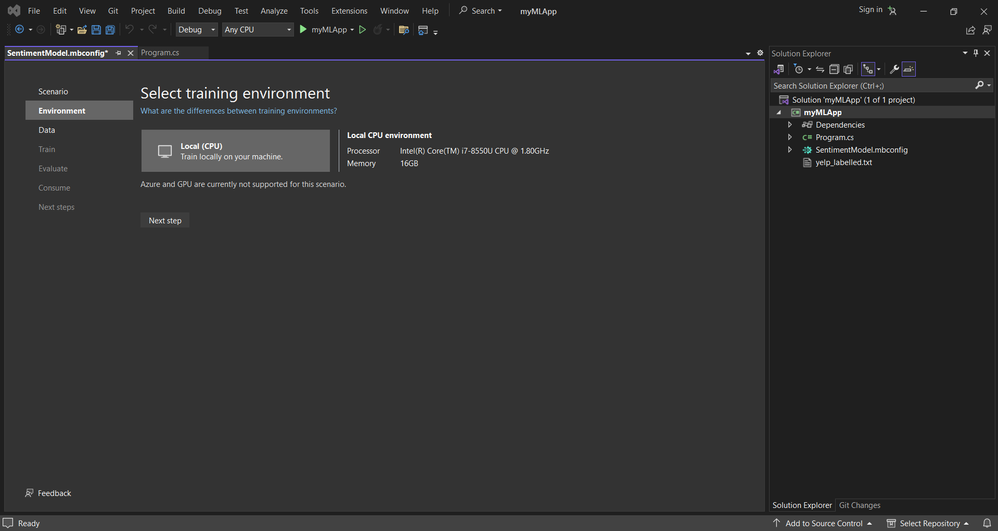Open the Git menu
This screenshot has height=531, width=998.
tap(113, 11)
